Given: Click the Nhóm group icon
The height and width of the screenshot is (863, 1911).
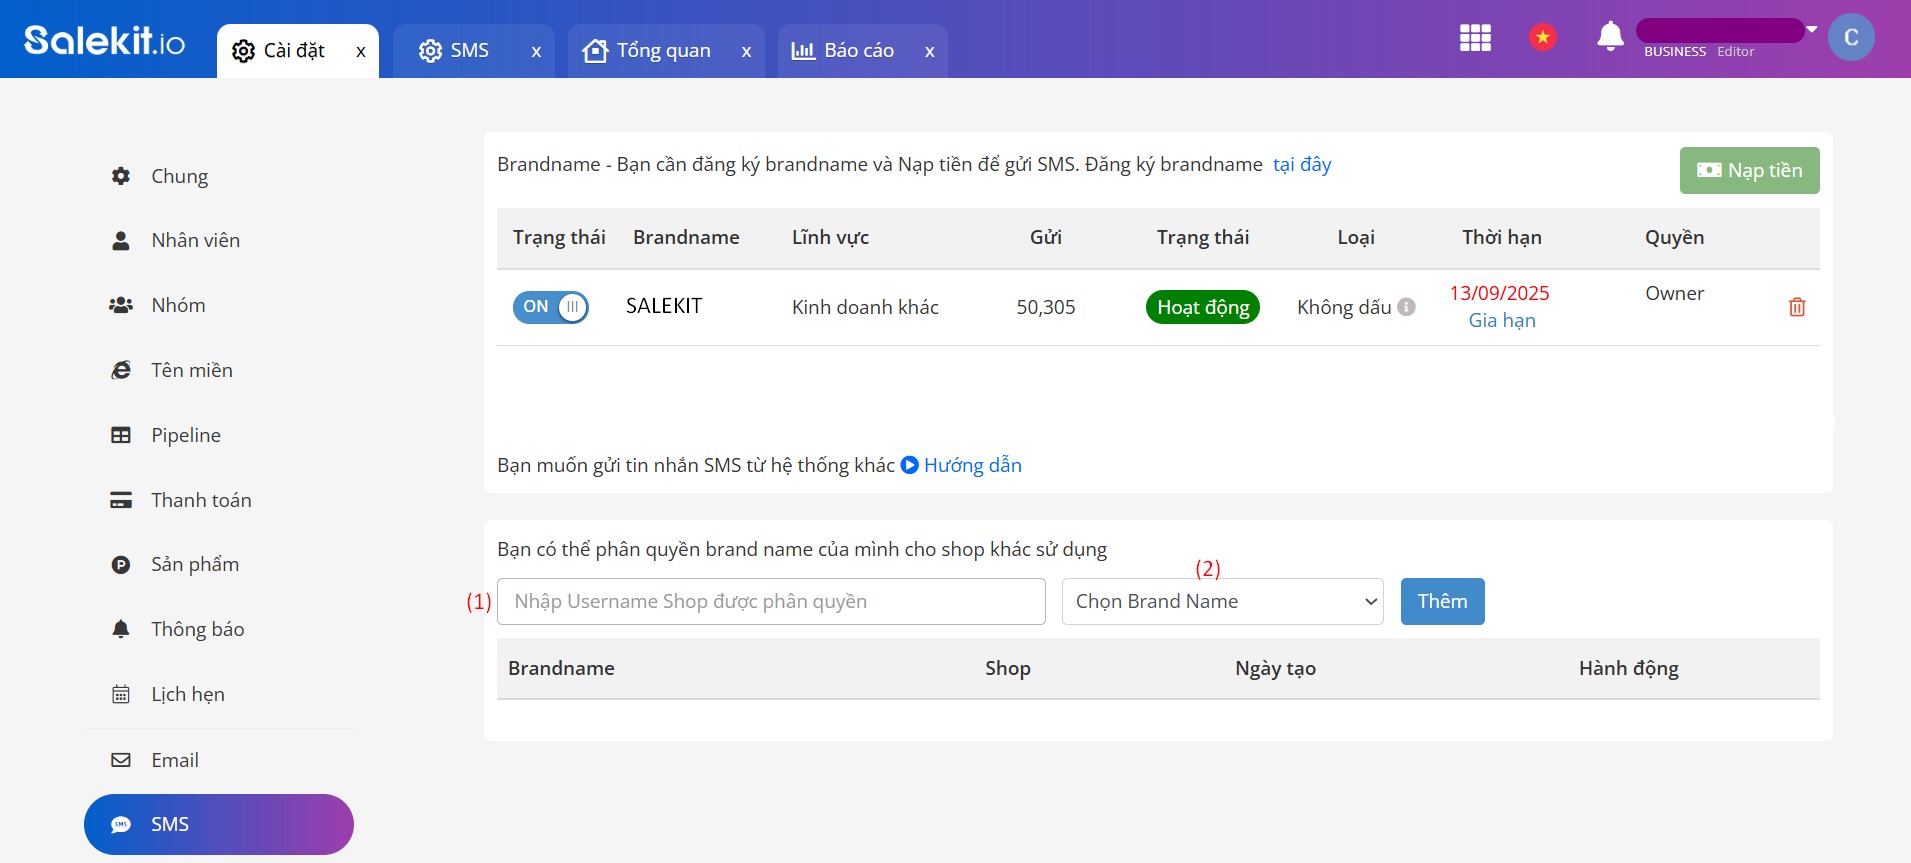Looking at the screenshot, I should (121, 305).
